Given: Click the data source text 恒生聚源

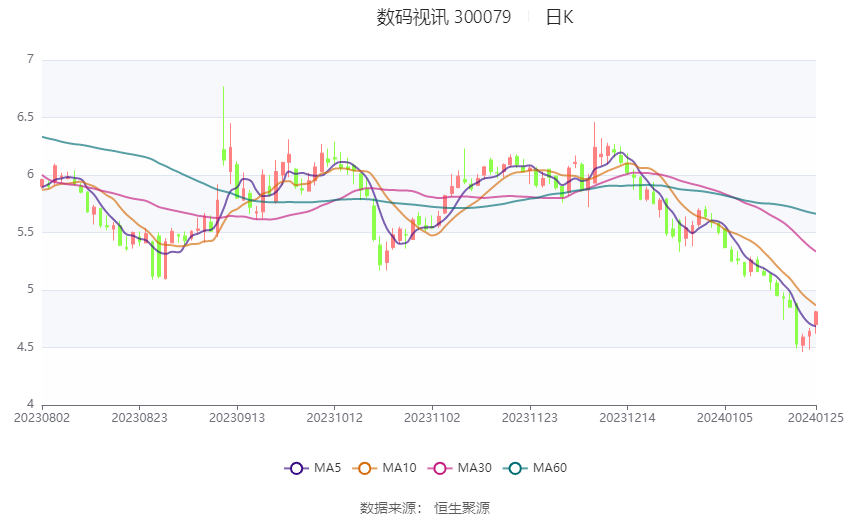Looking at the screenshot, I should coord(462,508).
